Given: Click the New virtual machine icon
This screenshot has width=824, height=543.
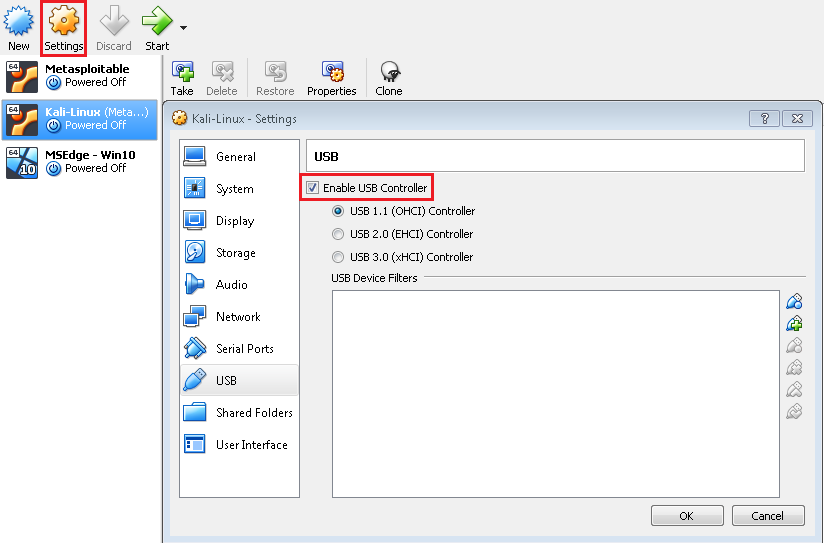Looking at the screenshot, I should click(18, 21).
